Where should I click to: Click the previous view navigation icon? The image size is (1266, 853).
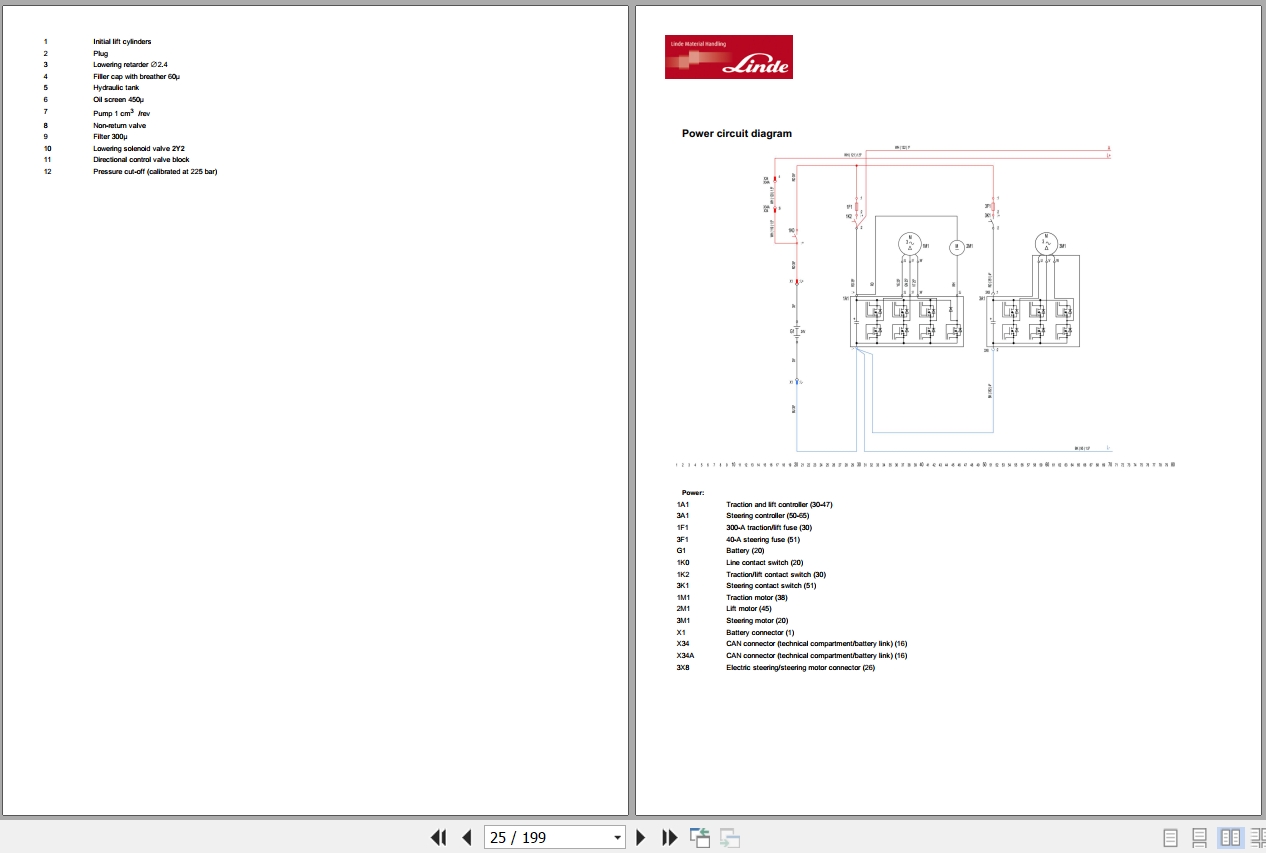[x=700, y=838]
